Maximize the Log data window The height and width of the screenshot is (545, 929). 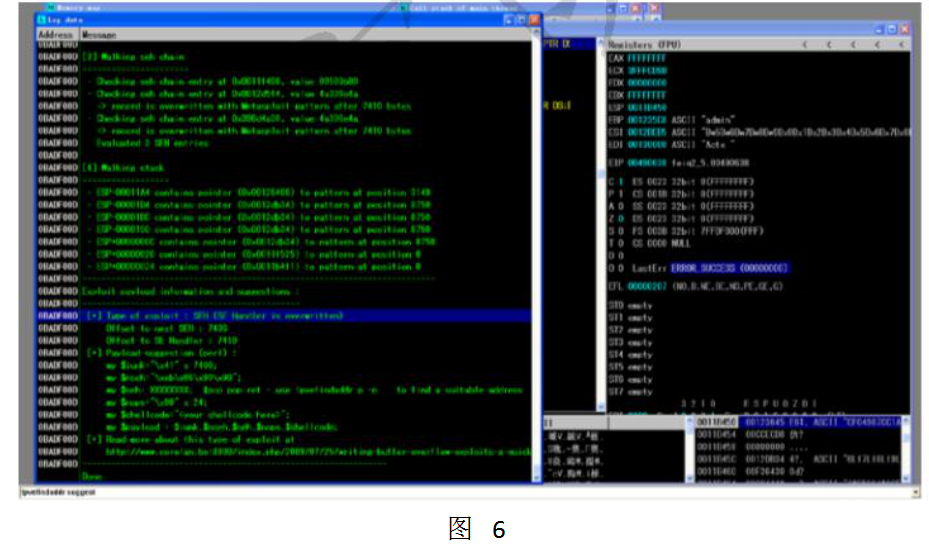click(x=521, y=20)
